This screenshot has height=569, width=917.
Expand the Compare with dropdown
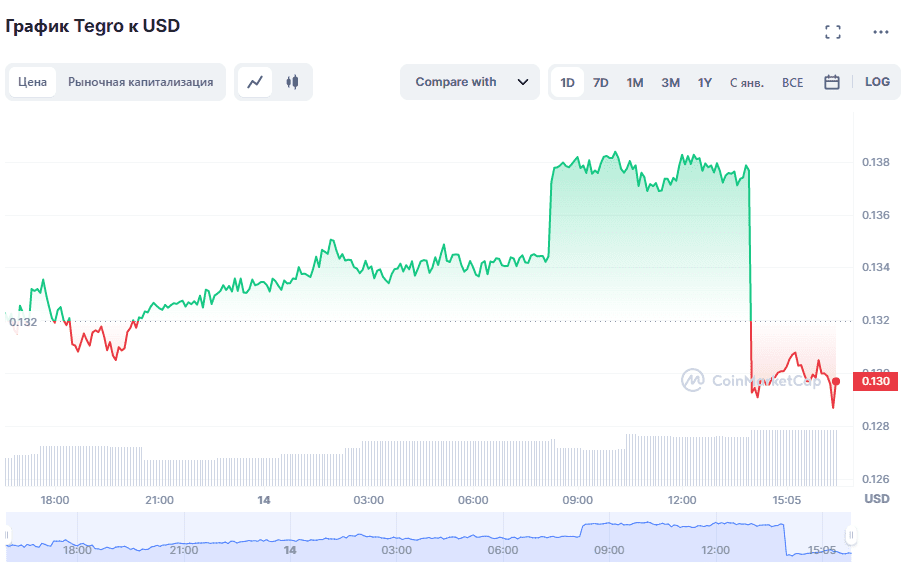[x=470, y=82]
